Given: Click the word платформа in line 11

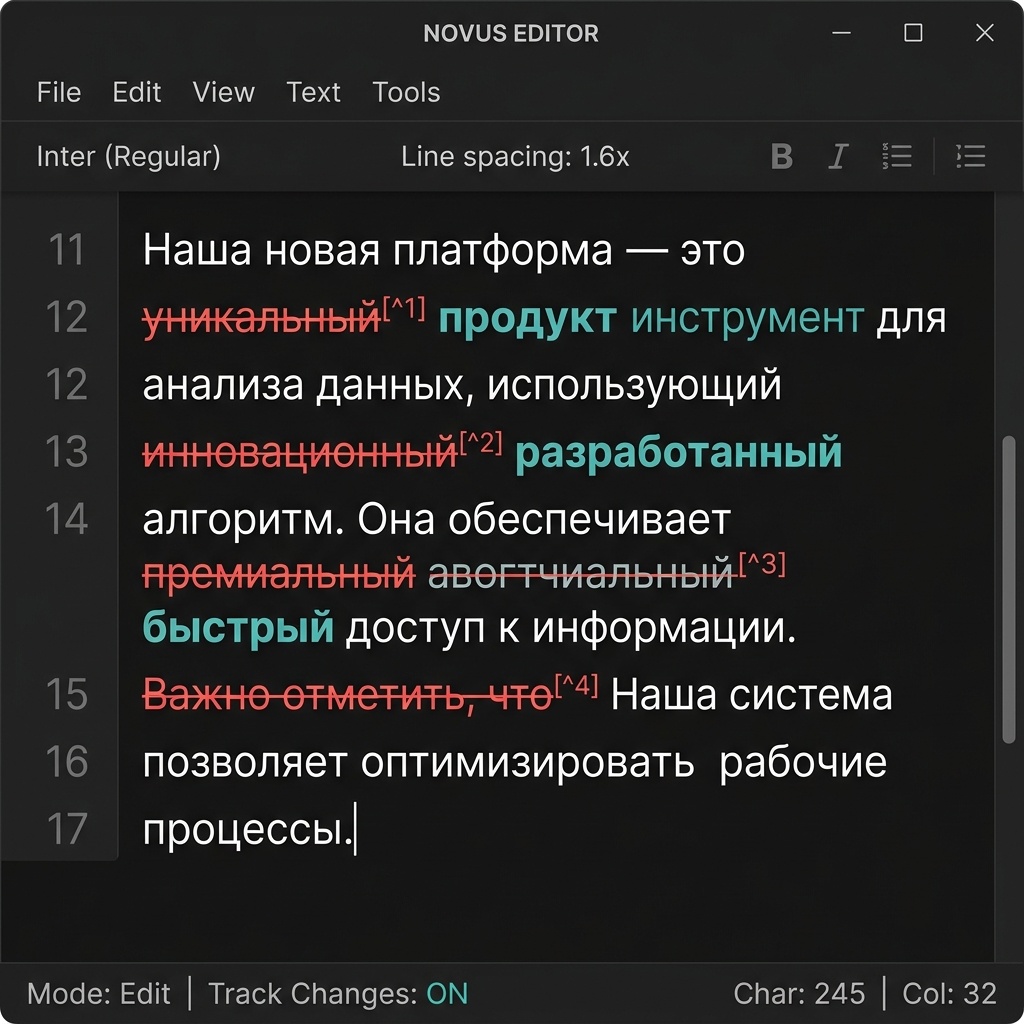Looking at the screenshot, I should (x=504, y=251).
